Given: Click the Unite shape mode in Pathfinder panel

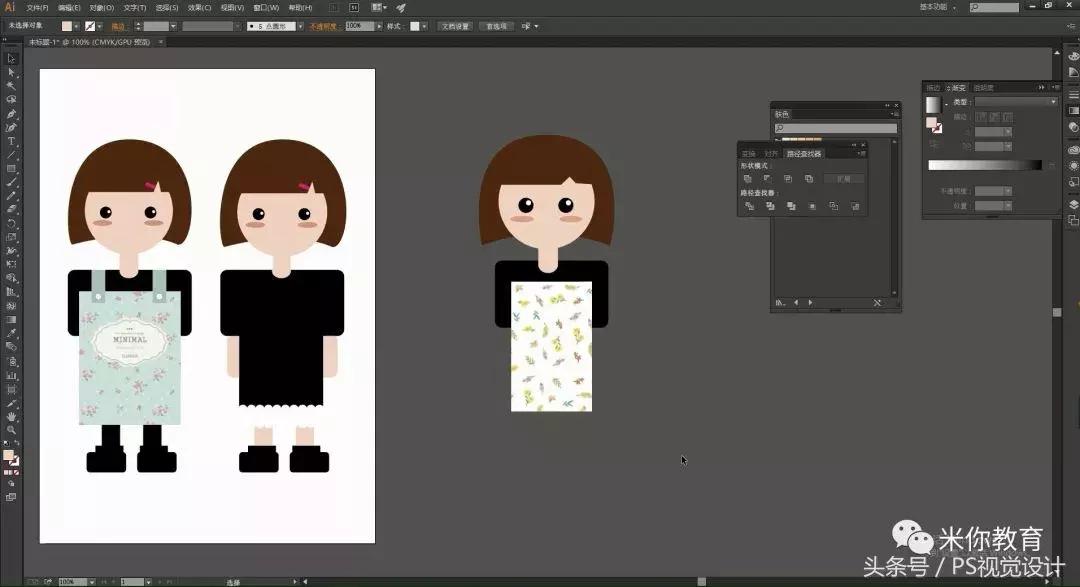Looking at the screenshot, I should click(x=748, y=178).
